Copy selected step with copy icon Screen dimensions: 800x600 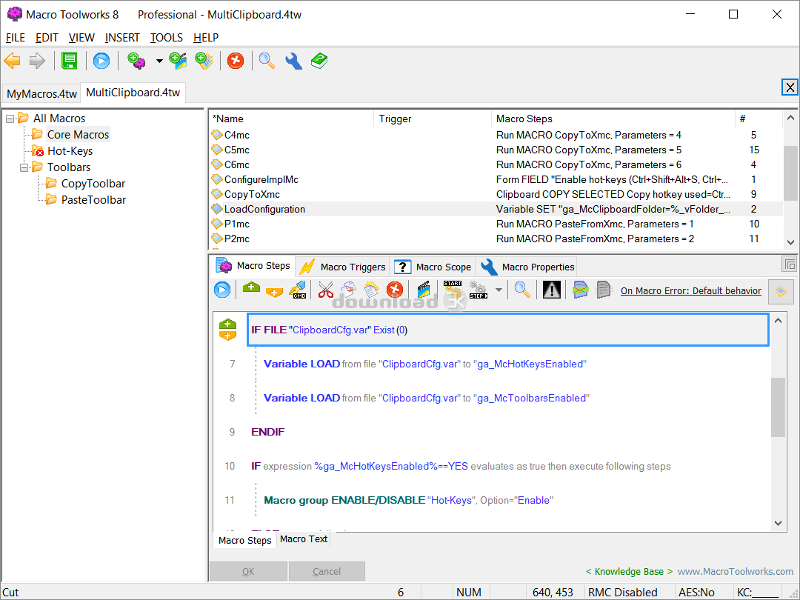coord(348,290)
